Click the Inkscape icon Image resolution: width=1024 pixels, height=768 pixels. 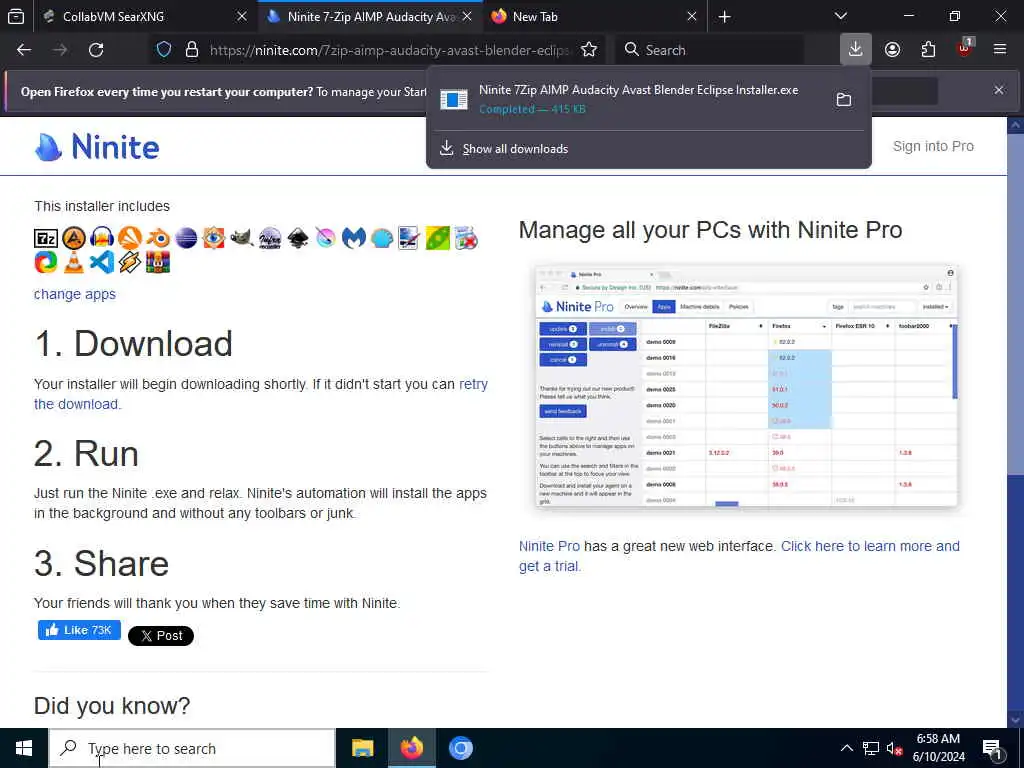(298, 238)
